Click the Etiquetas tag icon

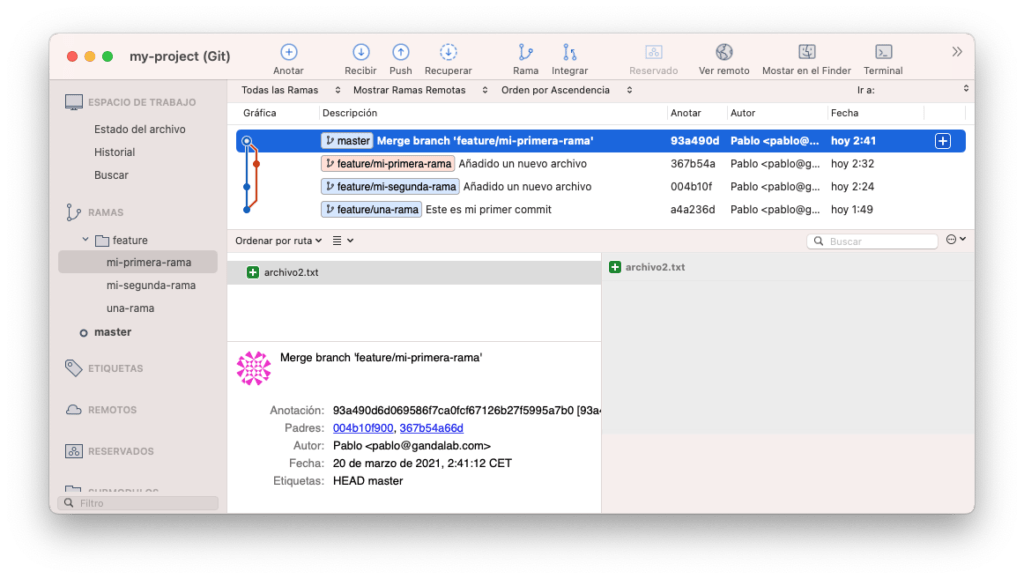74,368
